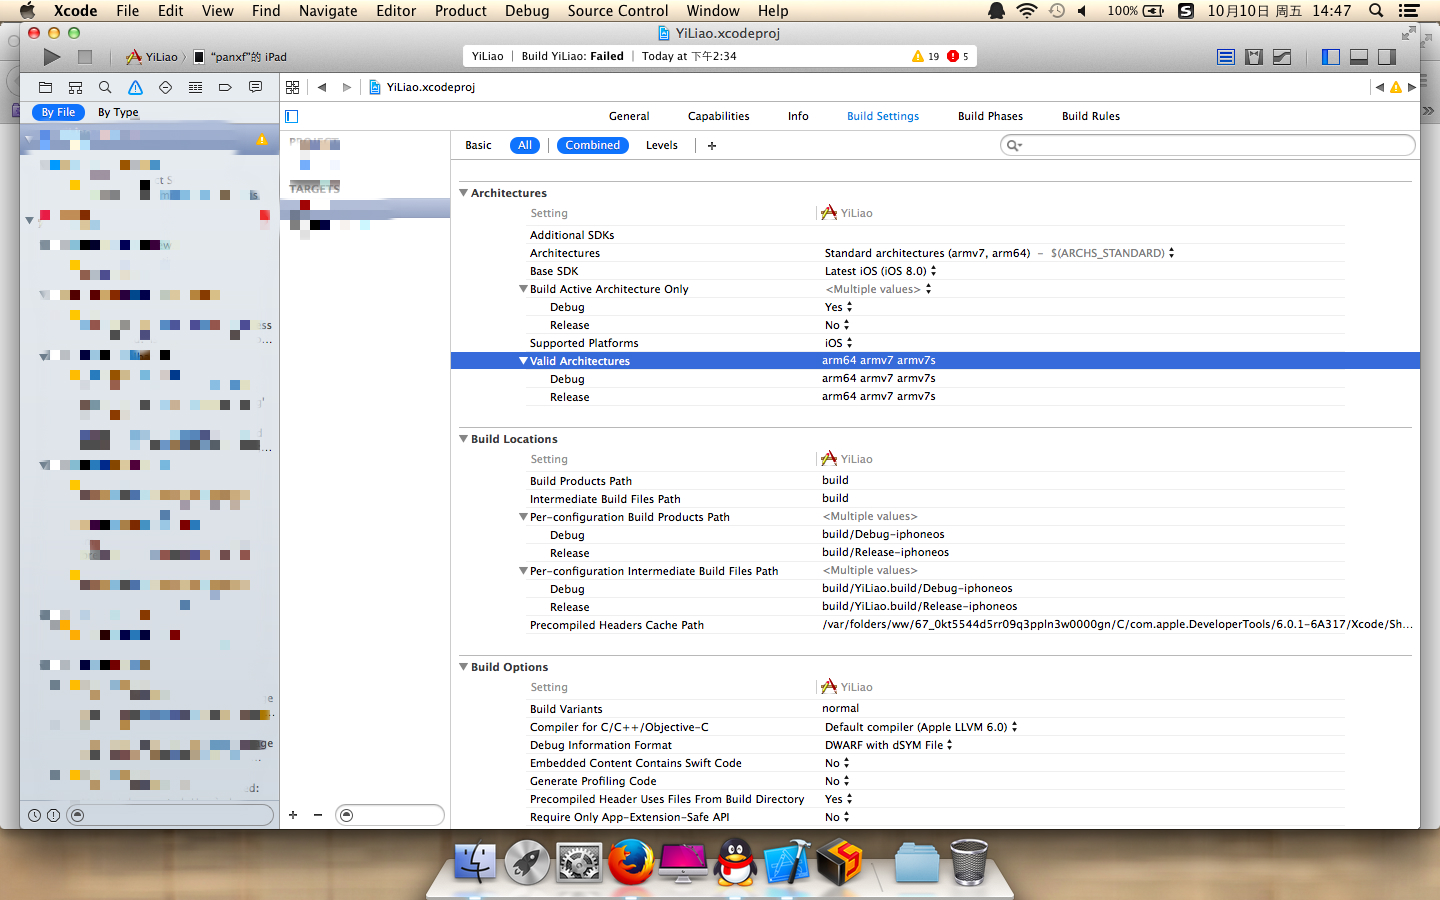
Task: Open the Test navigator diamond icon
Action: click(165, 87)
